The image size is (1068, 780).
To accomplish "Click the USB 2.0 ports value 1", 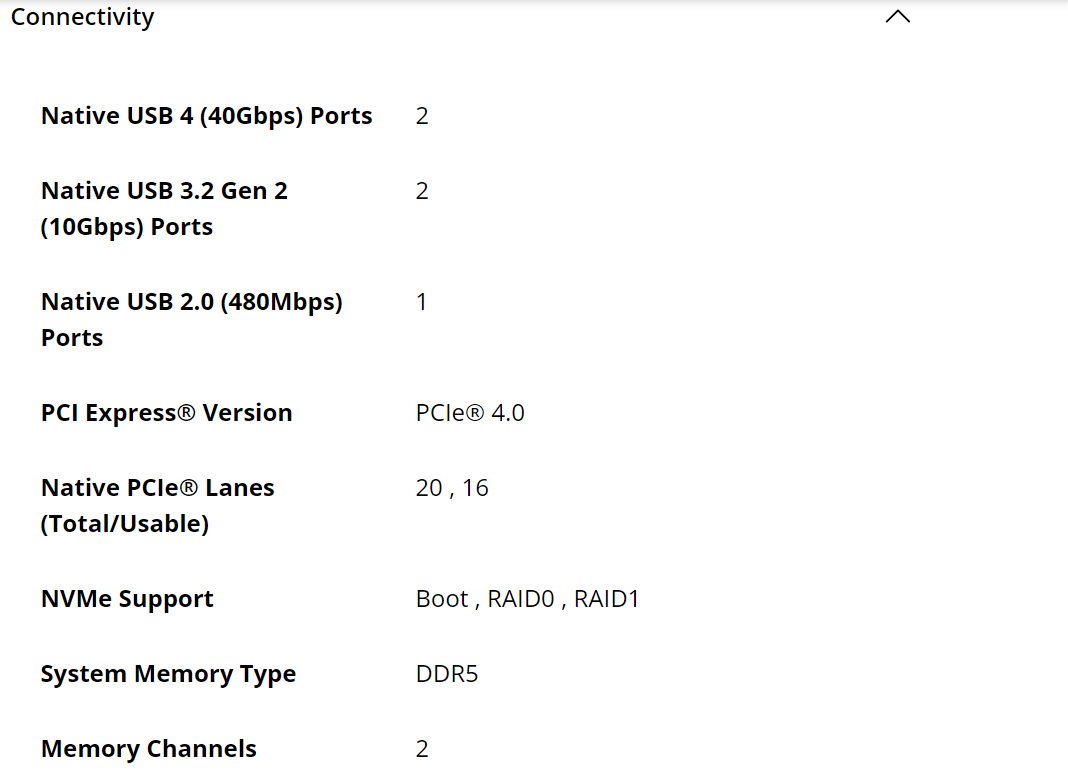I will (x=422, y=302).
